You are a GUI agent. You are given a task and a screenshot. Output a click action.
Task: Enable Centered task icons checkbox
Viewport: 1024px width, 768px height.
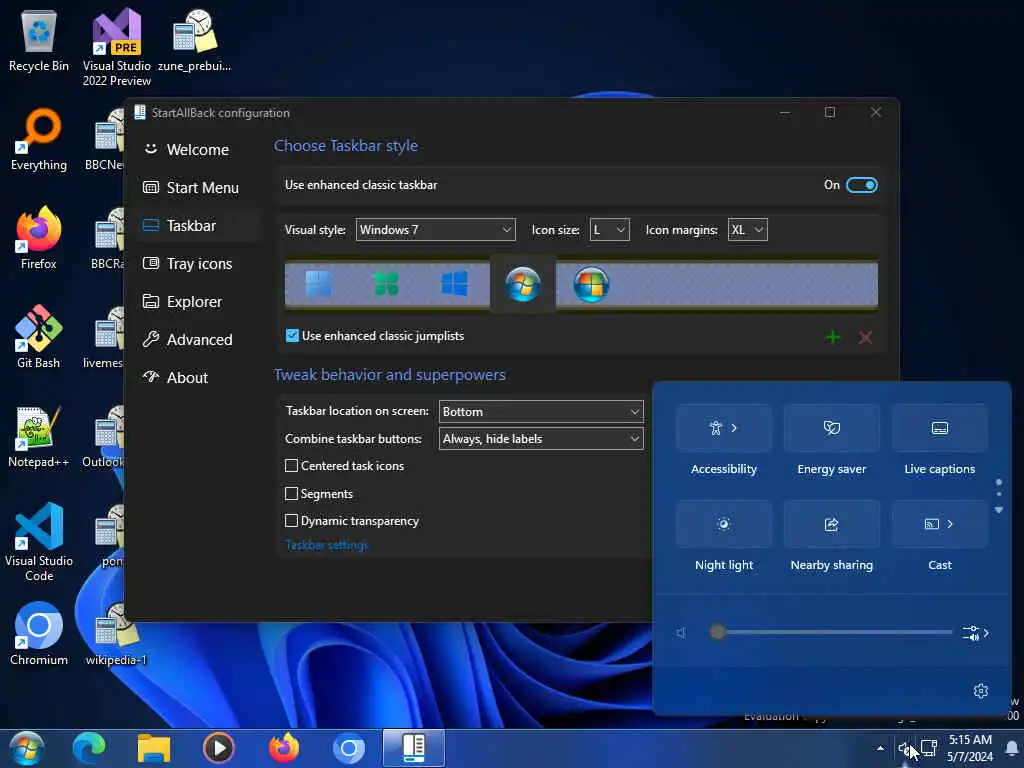(291, 466)
